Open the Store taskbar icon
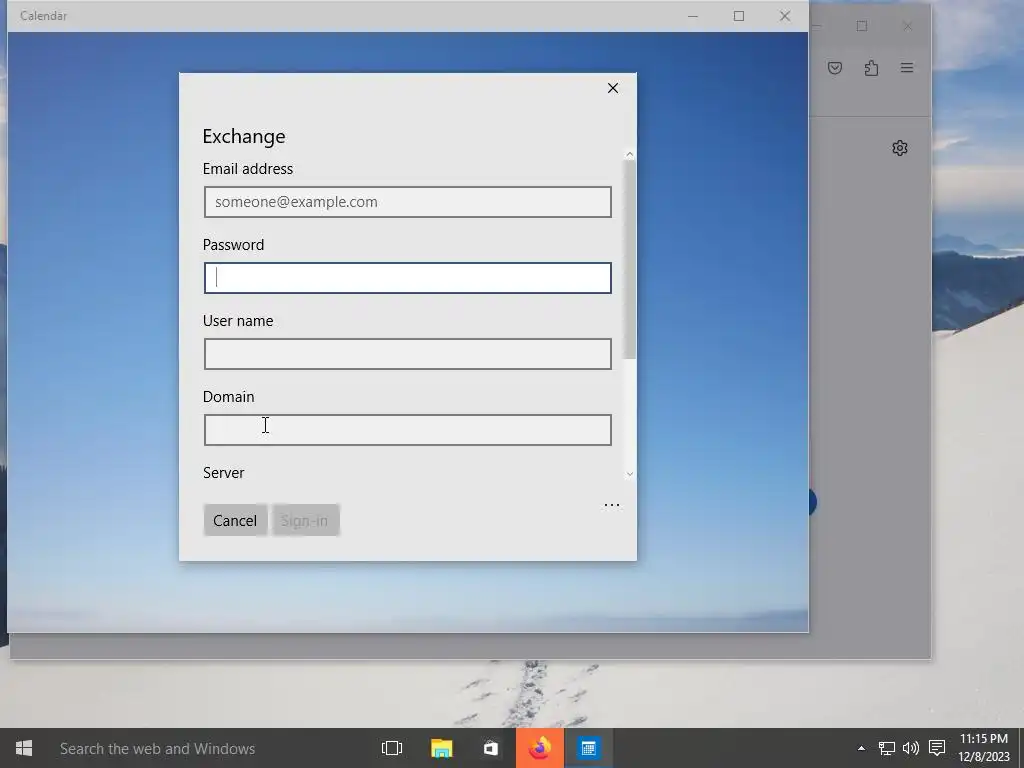 tap(490, 748)
